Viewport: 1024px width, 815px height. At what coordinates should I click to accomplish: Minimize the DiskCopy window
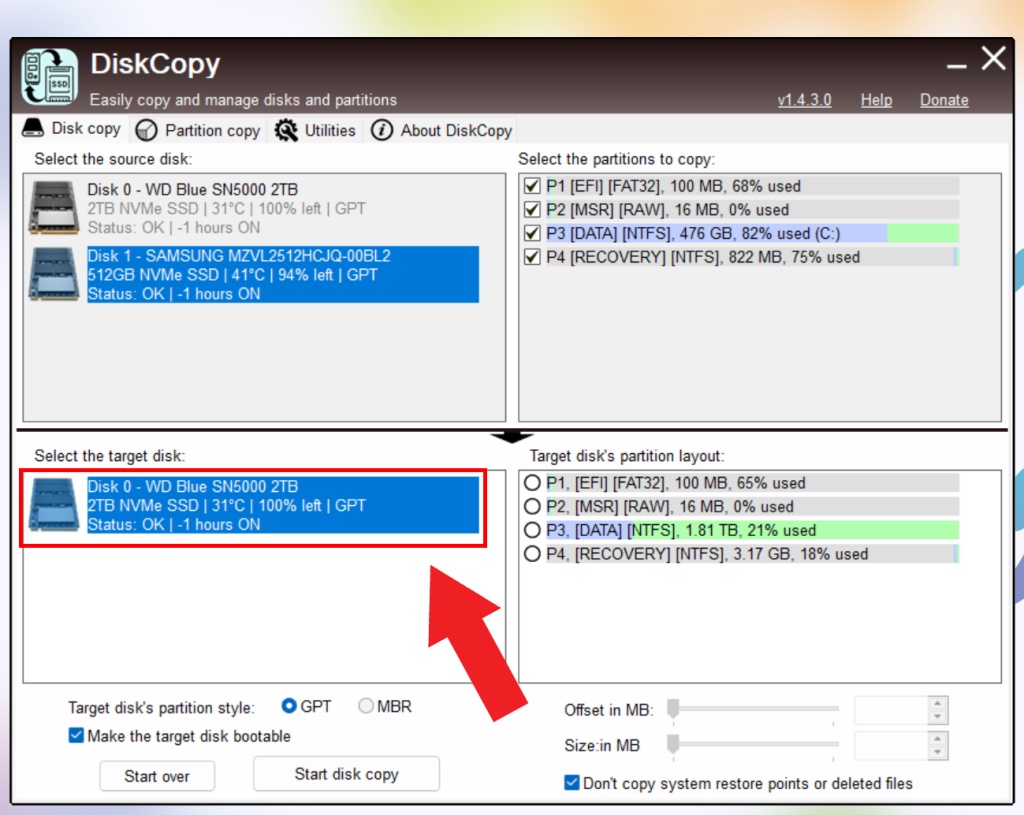pyautogui.click(x=957, y=66)
